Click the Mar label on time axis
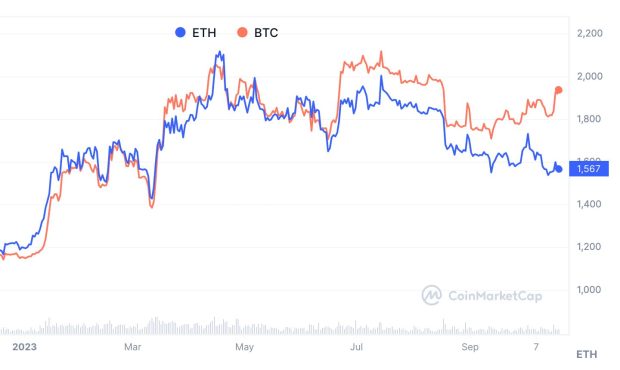 tap(132, 347)
